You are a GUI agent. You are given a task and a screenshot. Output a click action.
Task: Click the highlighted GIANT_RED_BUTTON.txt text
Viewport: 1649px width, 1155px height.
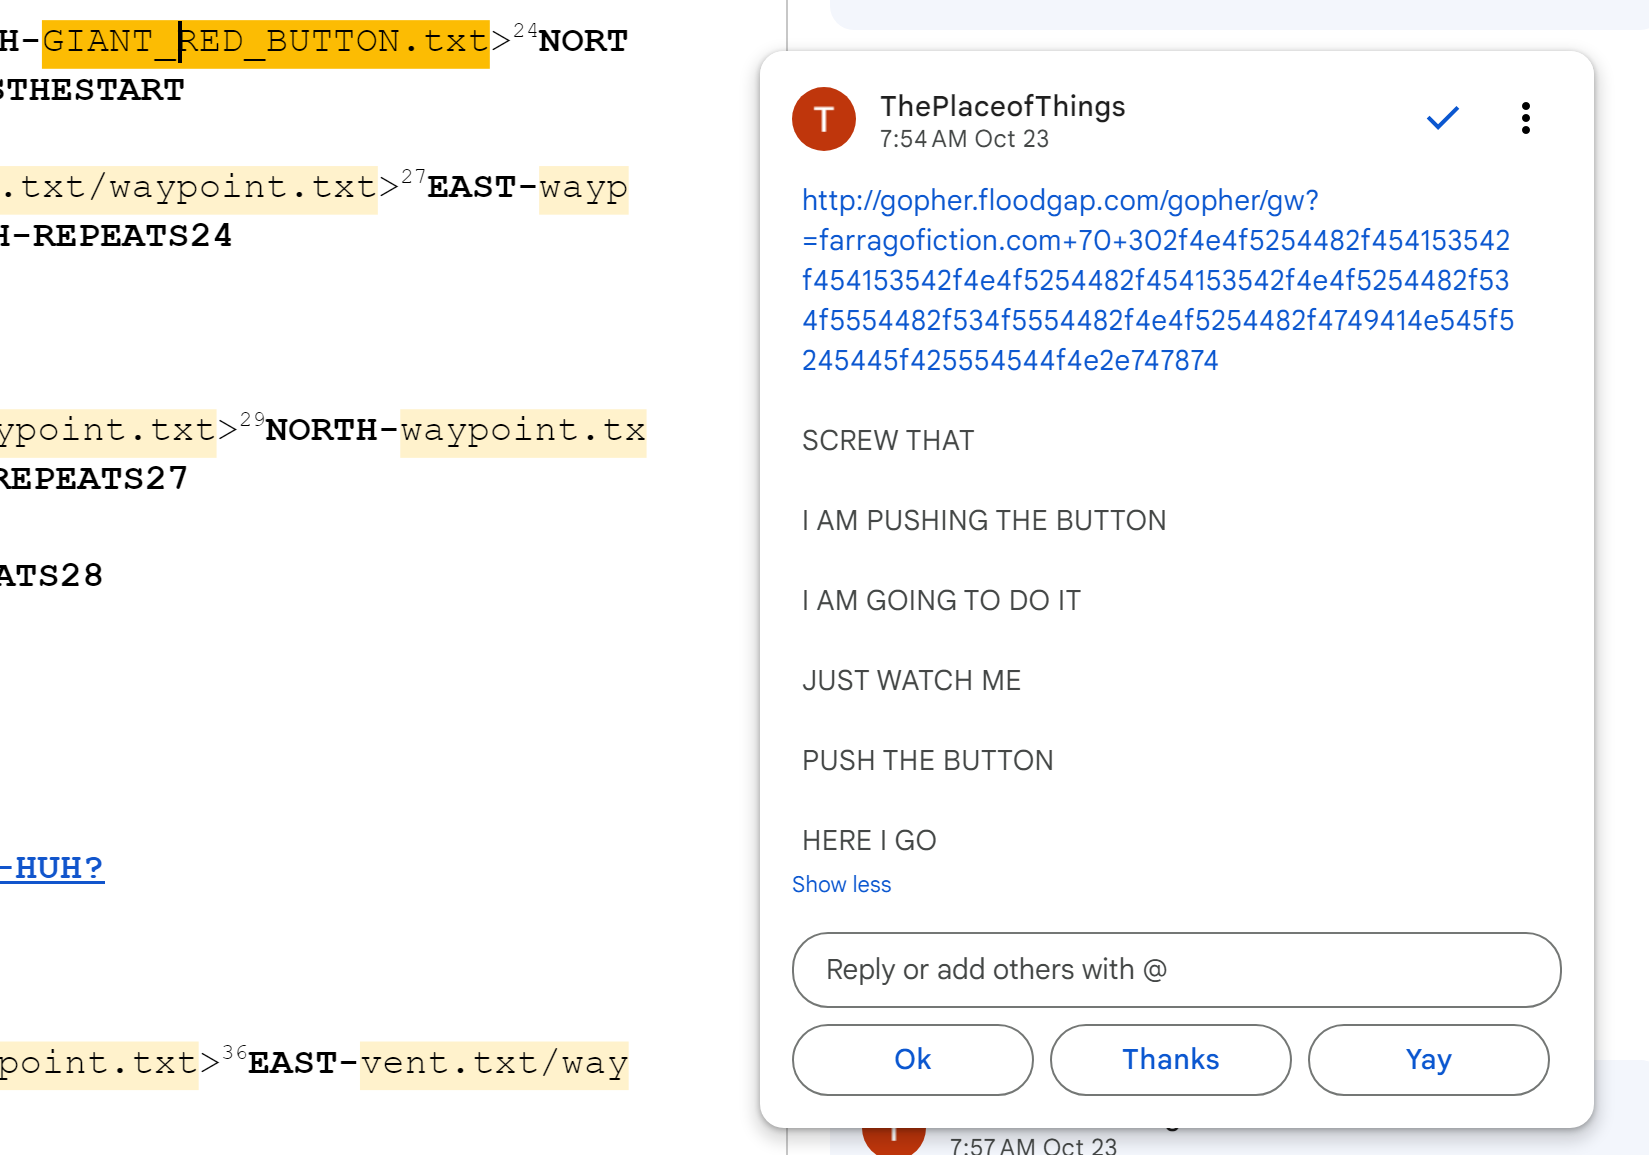(265, 42)
